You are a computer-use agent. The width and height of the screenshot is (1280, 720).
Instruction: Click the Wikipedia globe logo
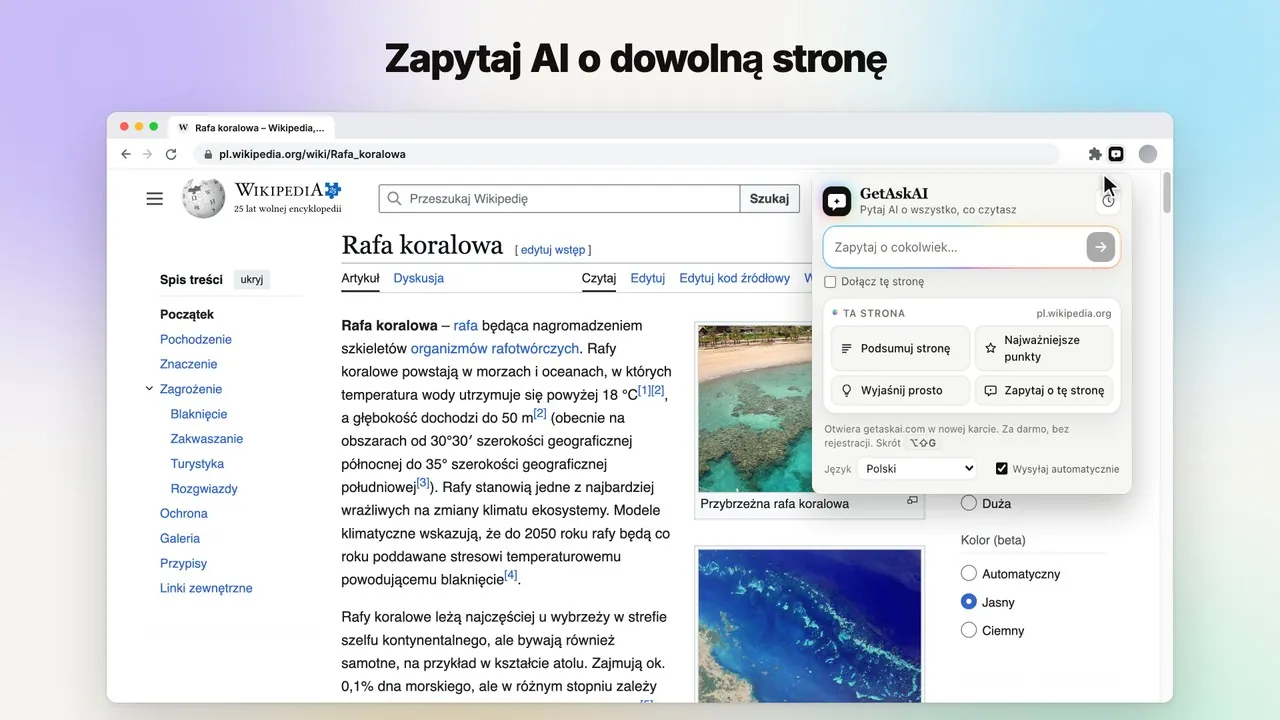pyautogui.click(x=204, y=198)
